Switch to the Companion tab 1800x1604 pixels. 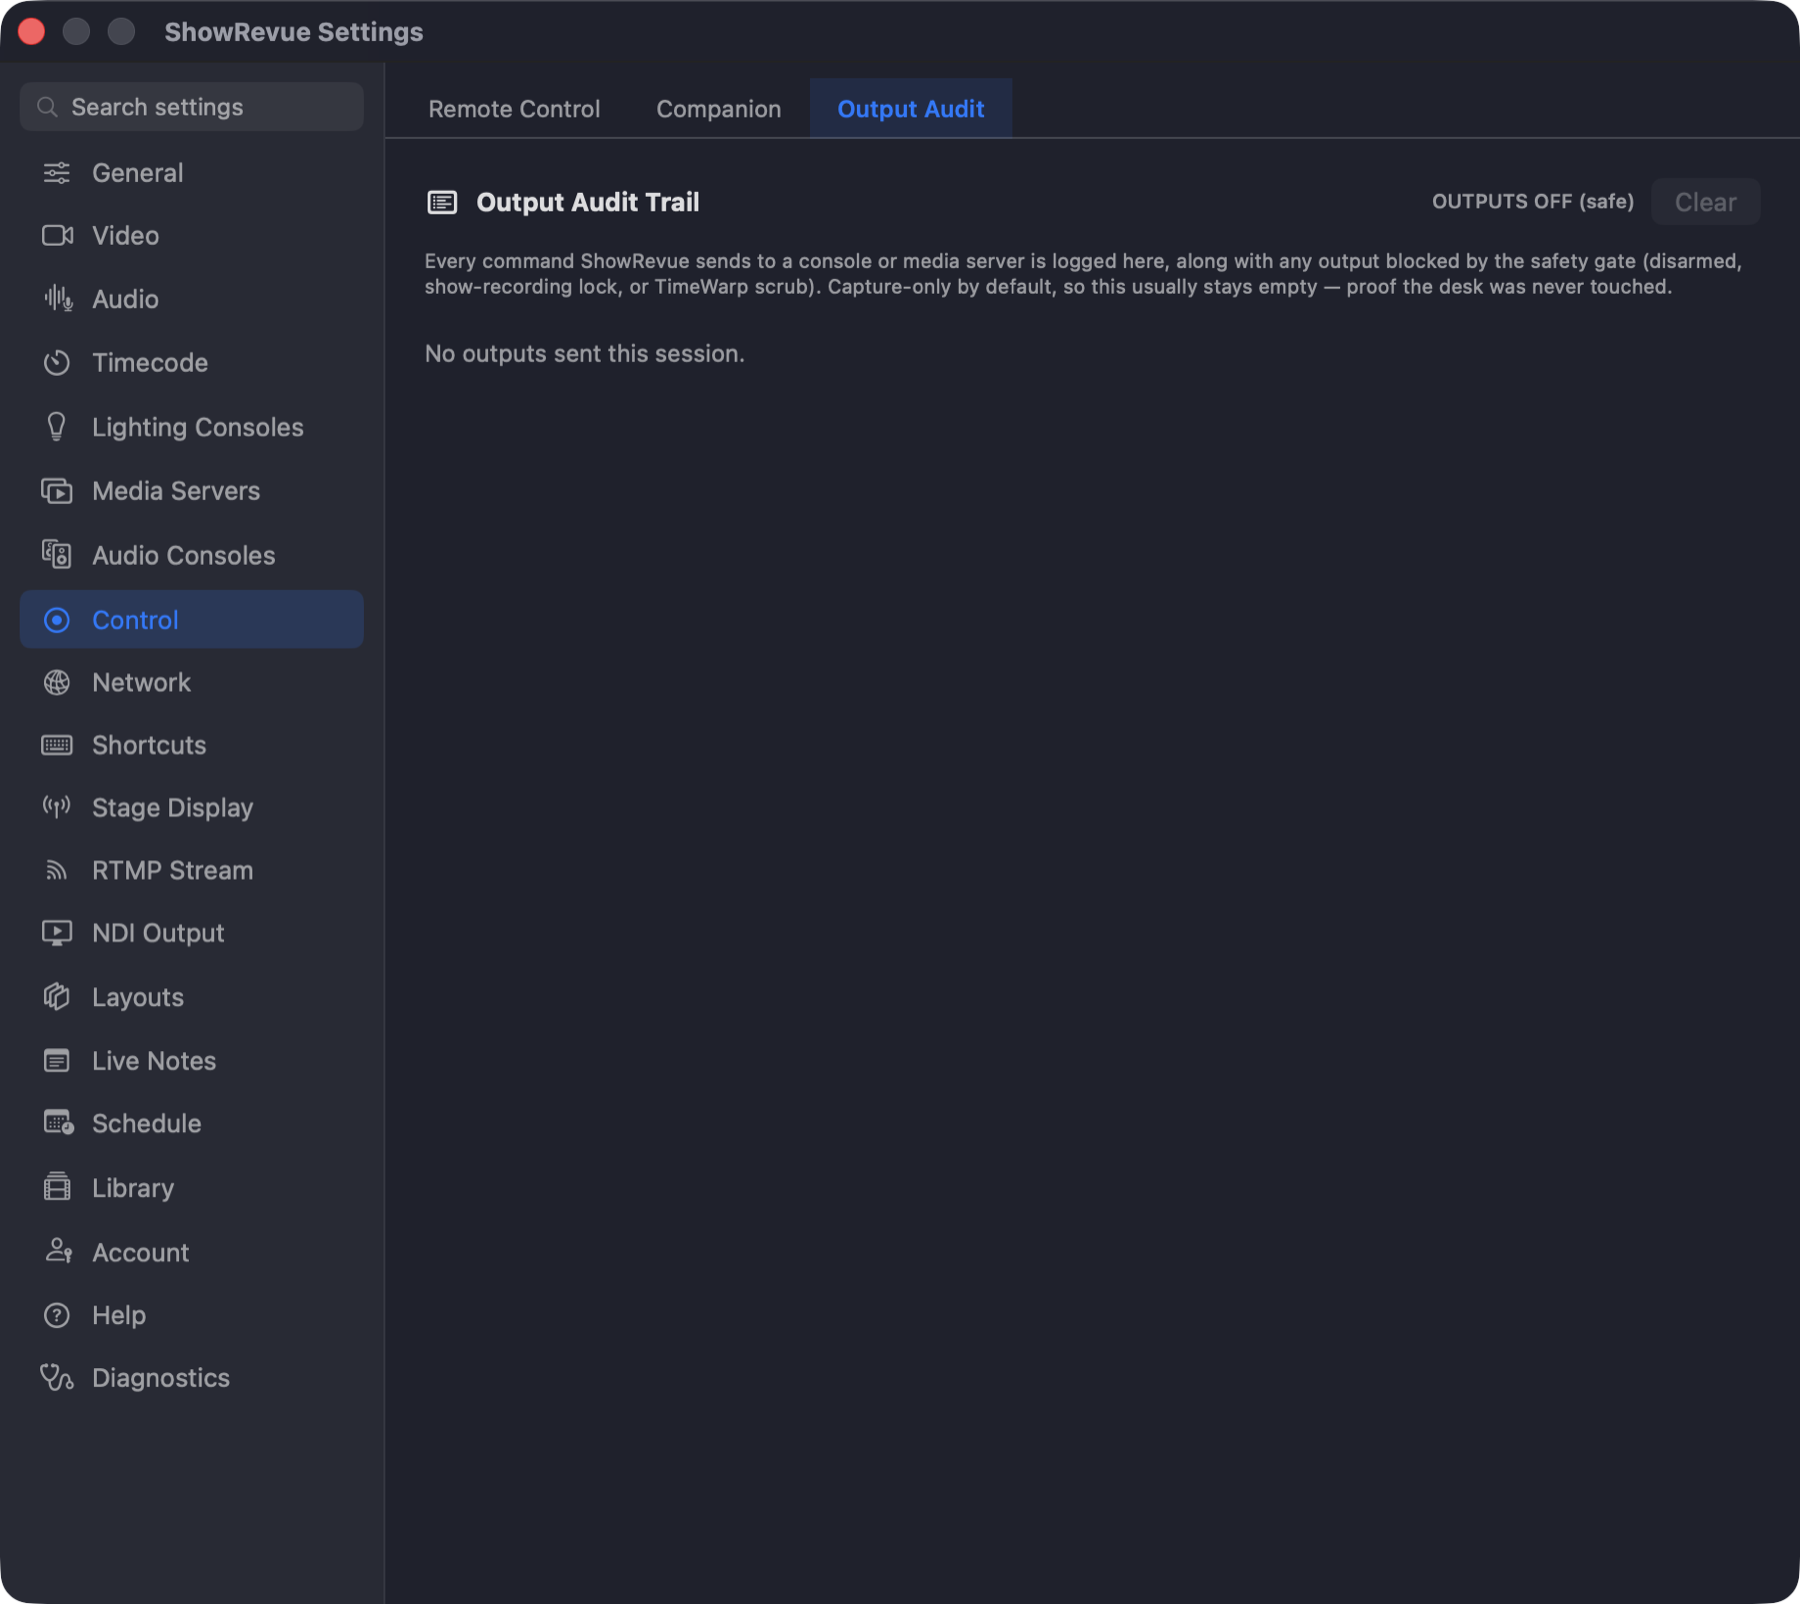718,109
